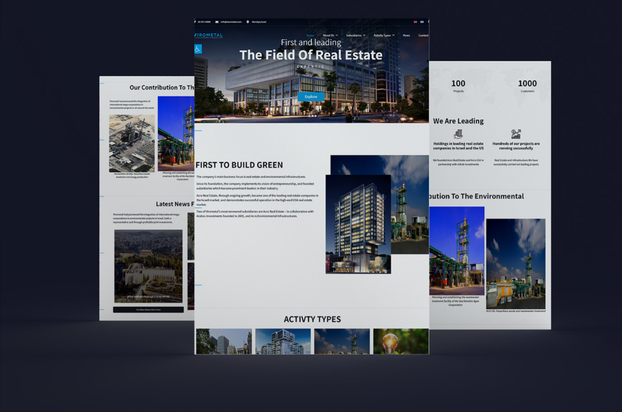The height and width of the screenshot is (412, 622).
Task: Click the lit skyscraper image on center page
Action: pyautogui.click(x=358, y=224)
